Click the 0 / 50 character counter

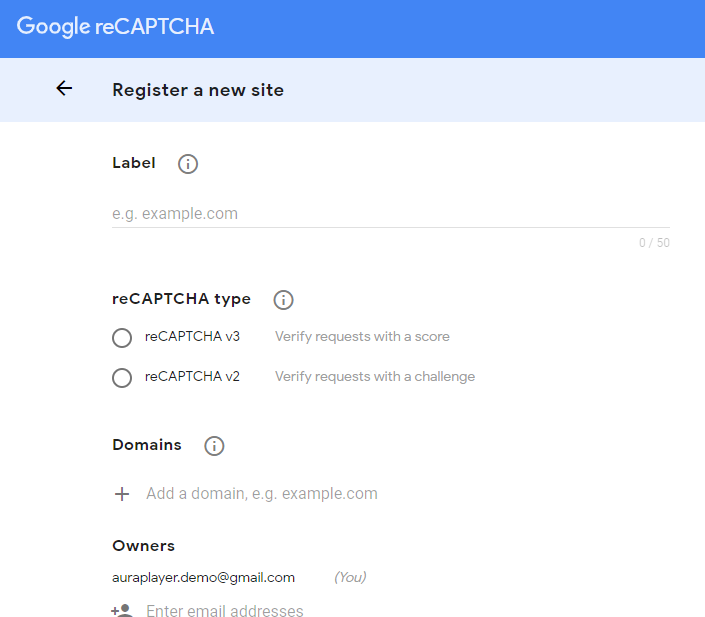654,243
